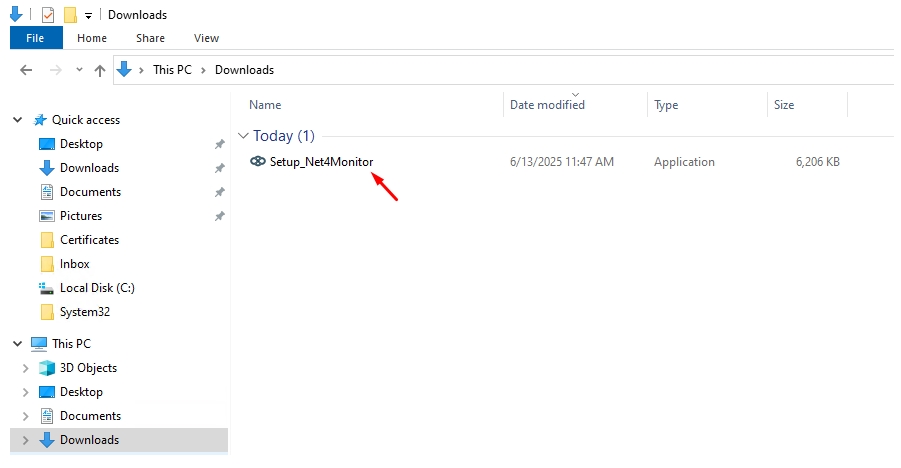Open Local Disk (C:) in Quick access
901x468 pixels.
point(97,288)
